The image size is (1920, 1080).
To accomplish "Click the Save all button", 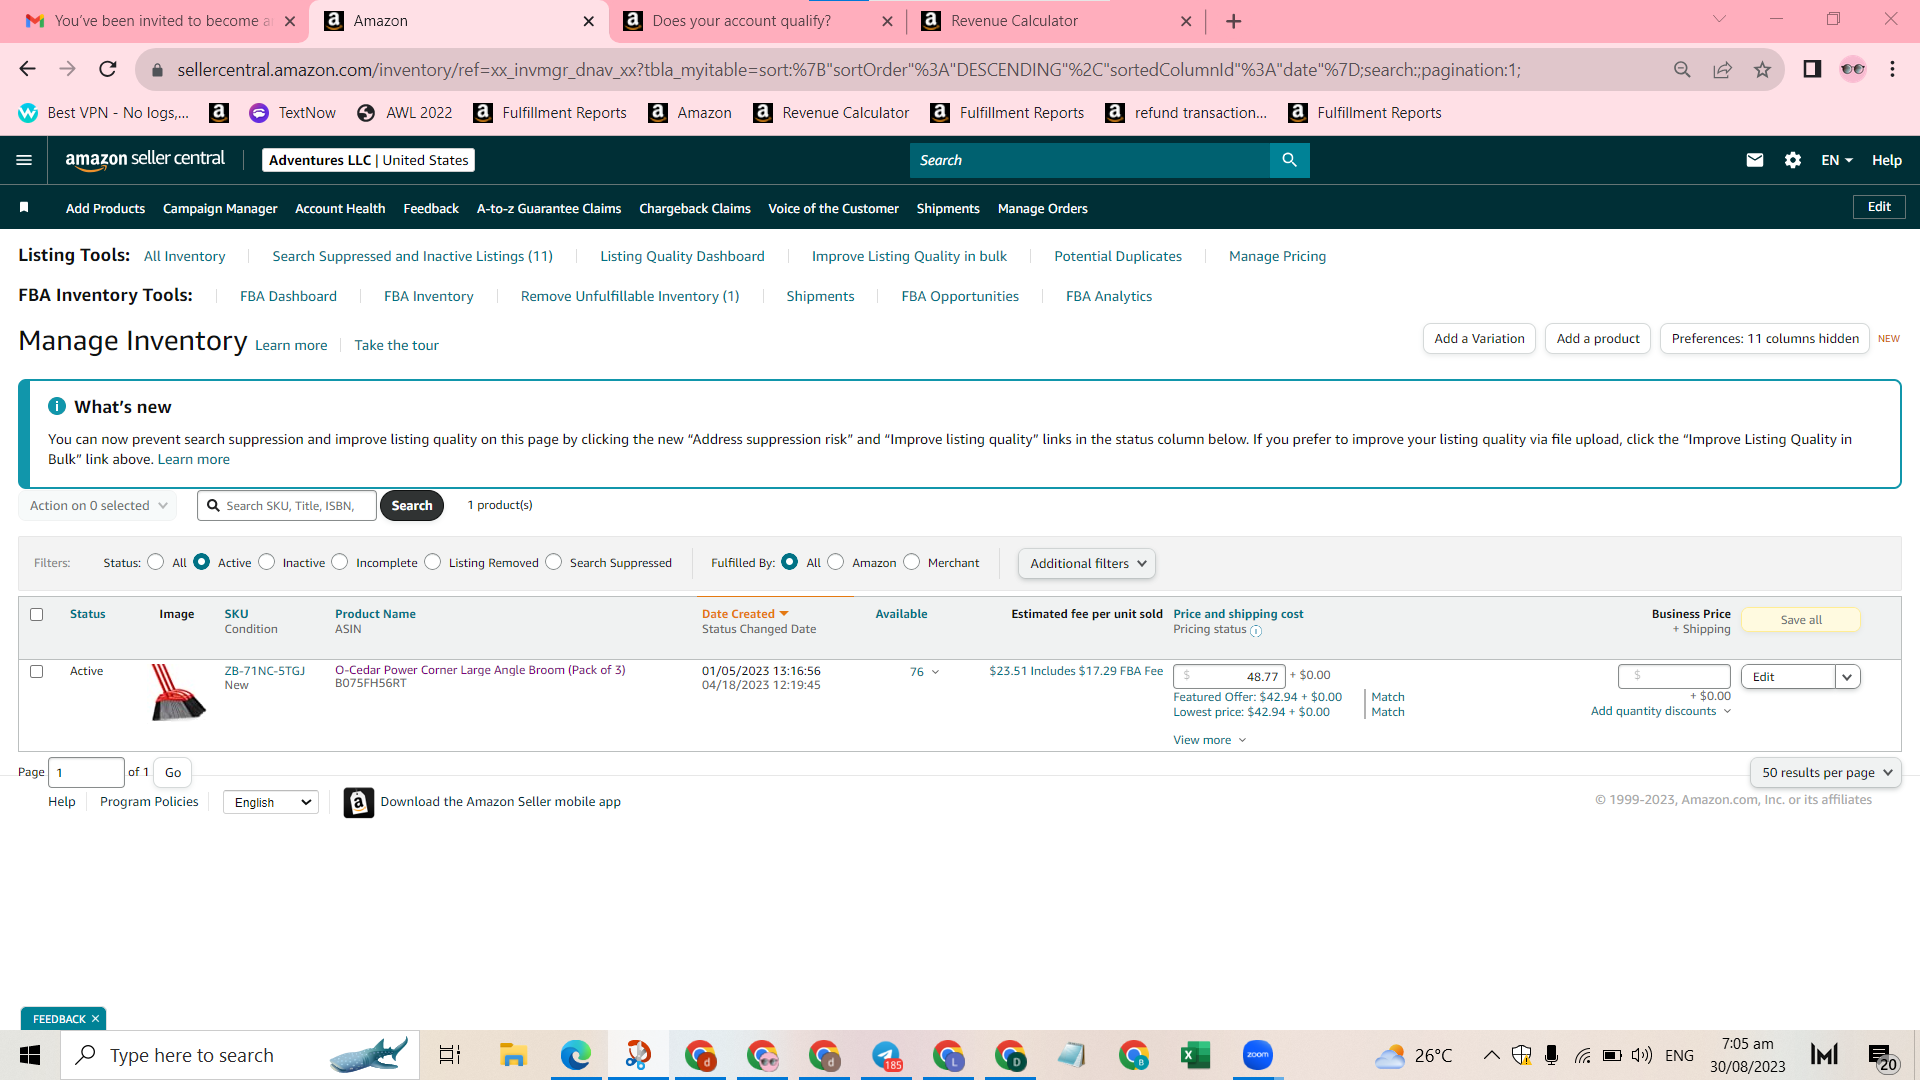I will point(1801,620).
